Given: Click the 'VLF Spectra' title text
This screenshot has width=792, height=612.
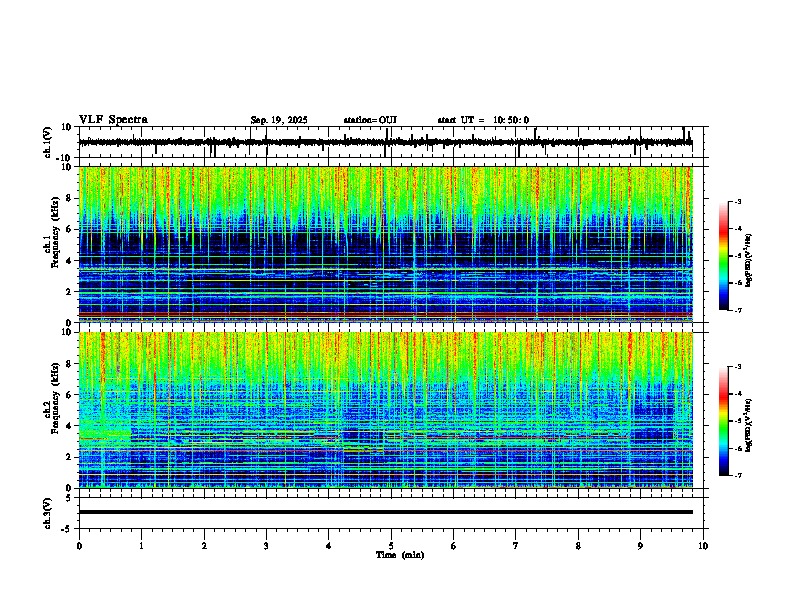Looking at the screenshot, I should 113,120.
